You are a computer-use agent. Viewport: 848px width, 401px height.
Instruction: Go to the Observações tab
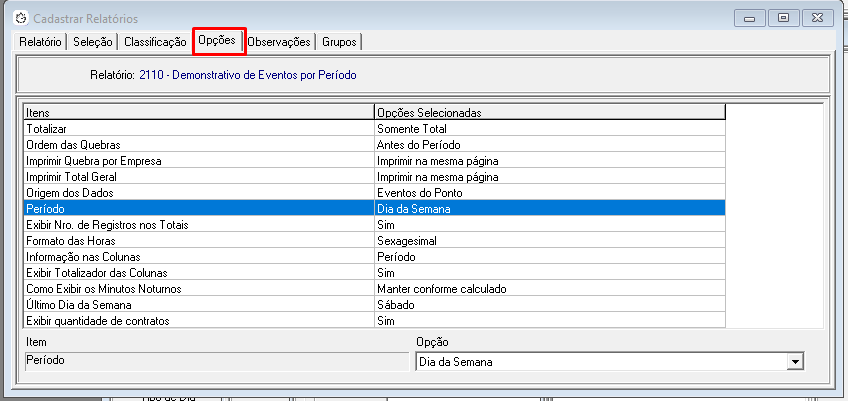click(279, 42)
